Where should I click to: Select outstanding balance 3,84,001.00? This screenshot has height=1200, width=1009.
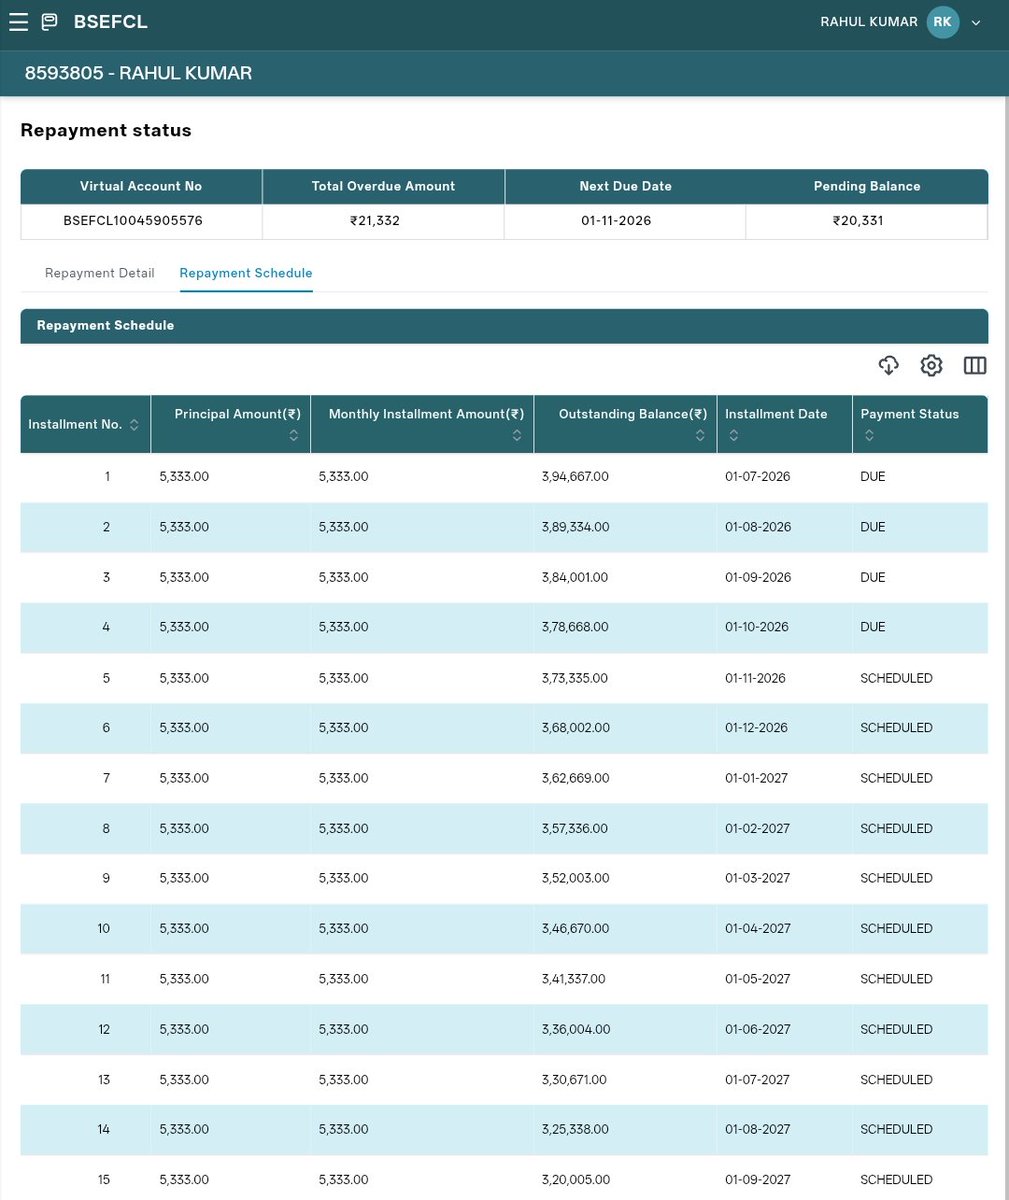(575, 578)
